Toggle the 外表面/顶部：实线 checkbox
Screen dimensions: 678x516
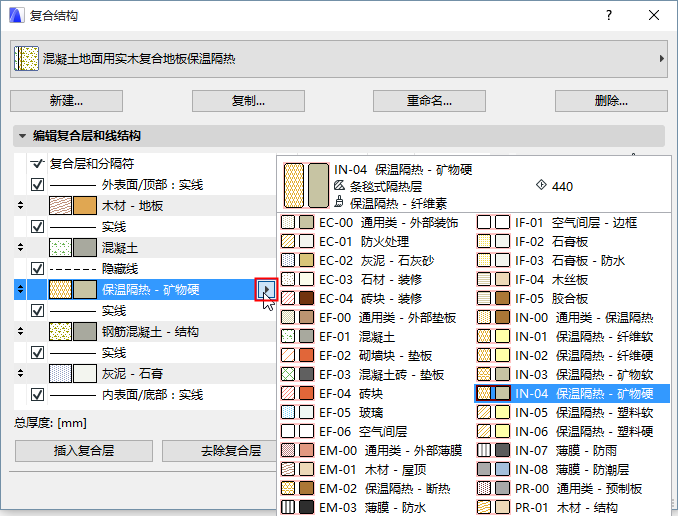[x=38, y=185]
